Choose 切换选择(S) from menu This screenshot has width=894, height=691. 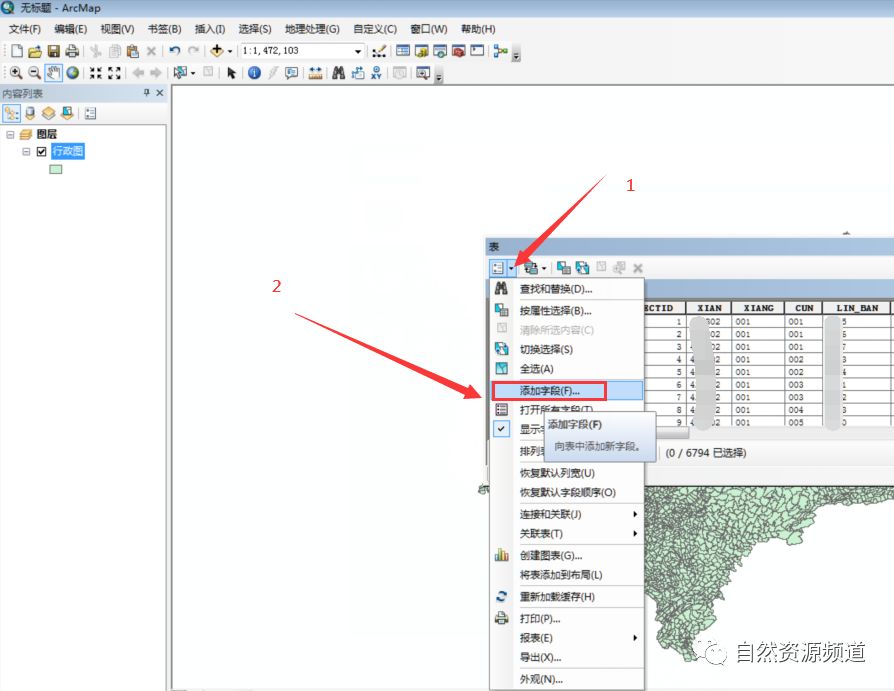[x=567, y=349]
